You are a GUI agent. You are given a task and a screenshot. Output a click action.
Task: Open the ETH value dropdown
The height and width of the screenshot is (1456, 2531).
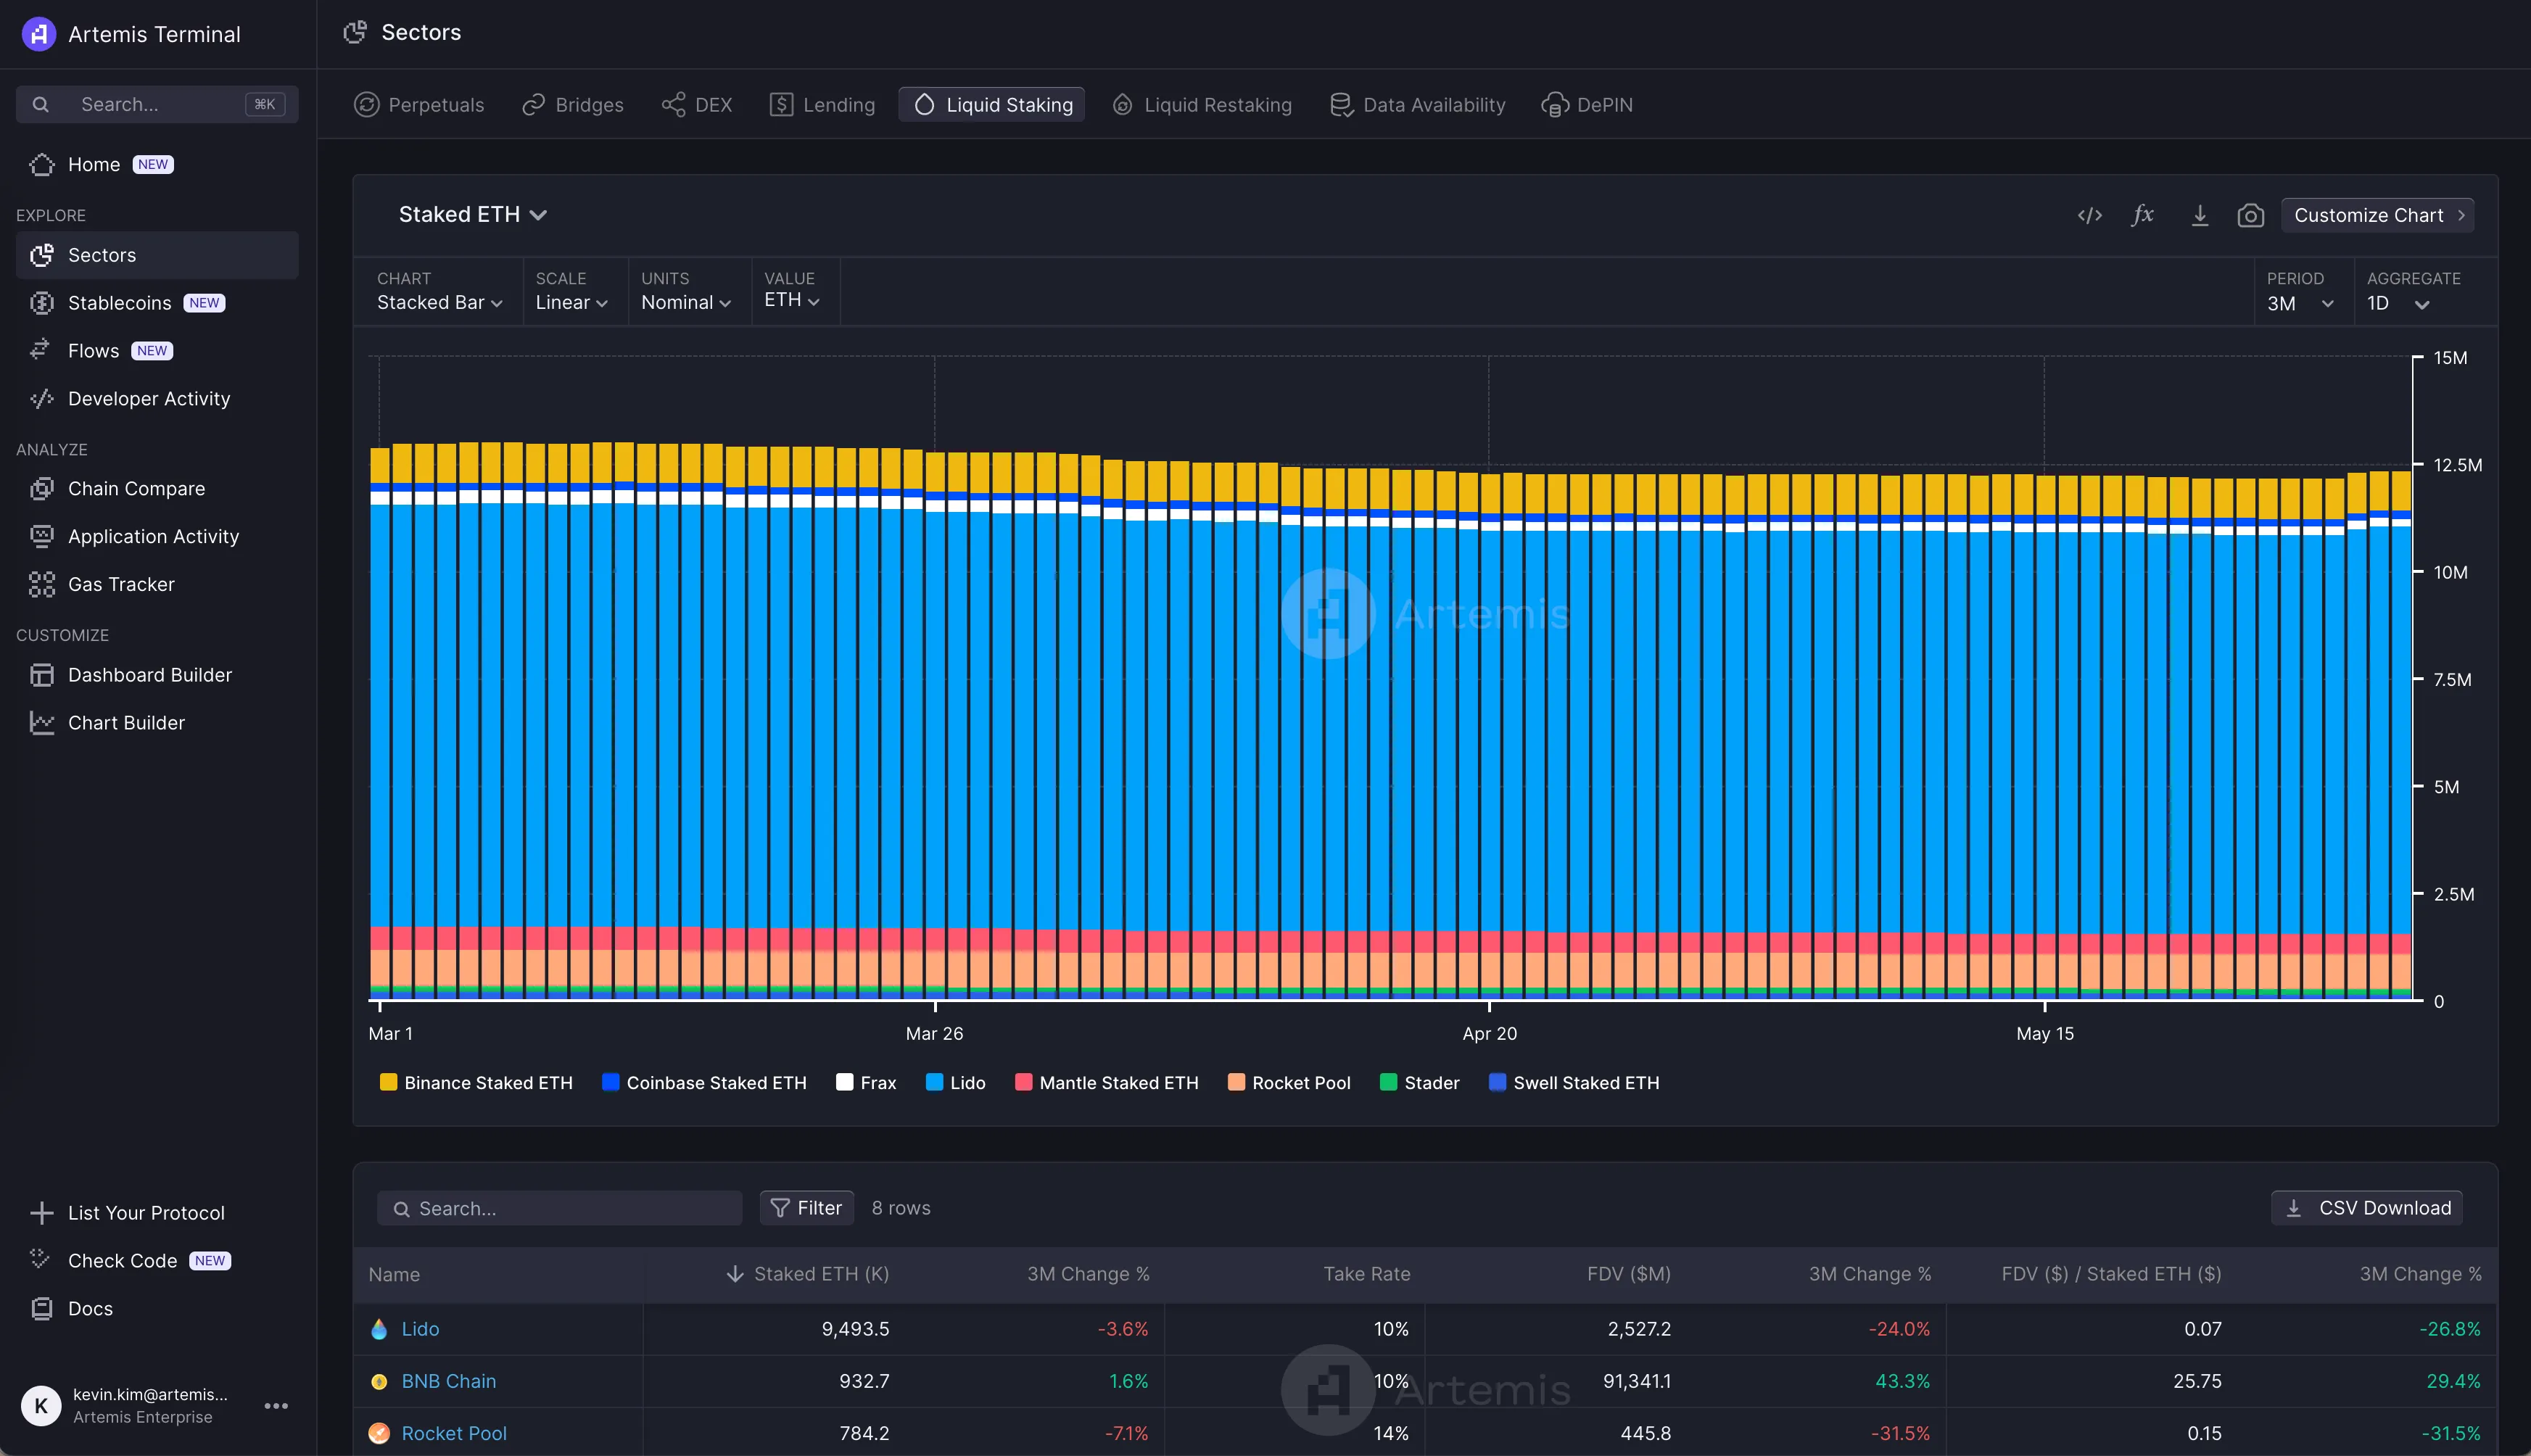[x=792, y=300]
